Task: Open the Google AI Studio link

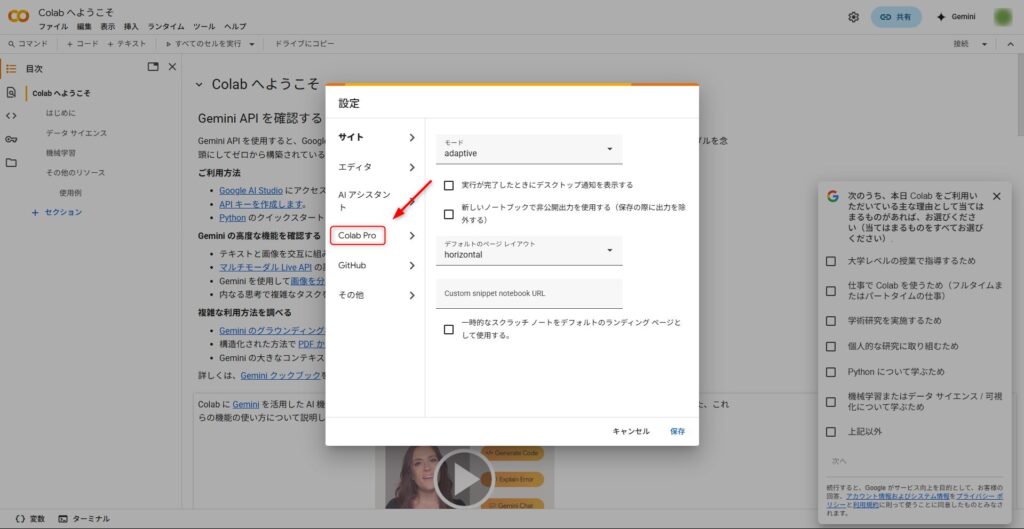Action: (x=251, y=191)
